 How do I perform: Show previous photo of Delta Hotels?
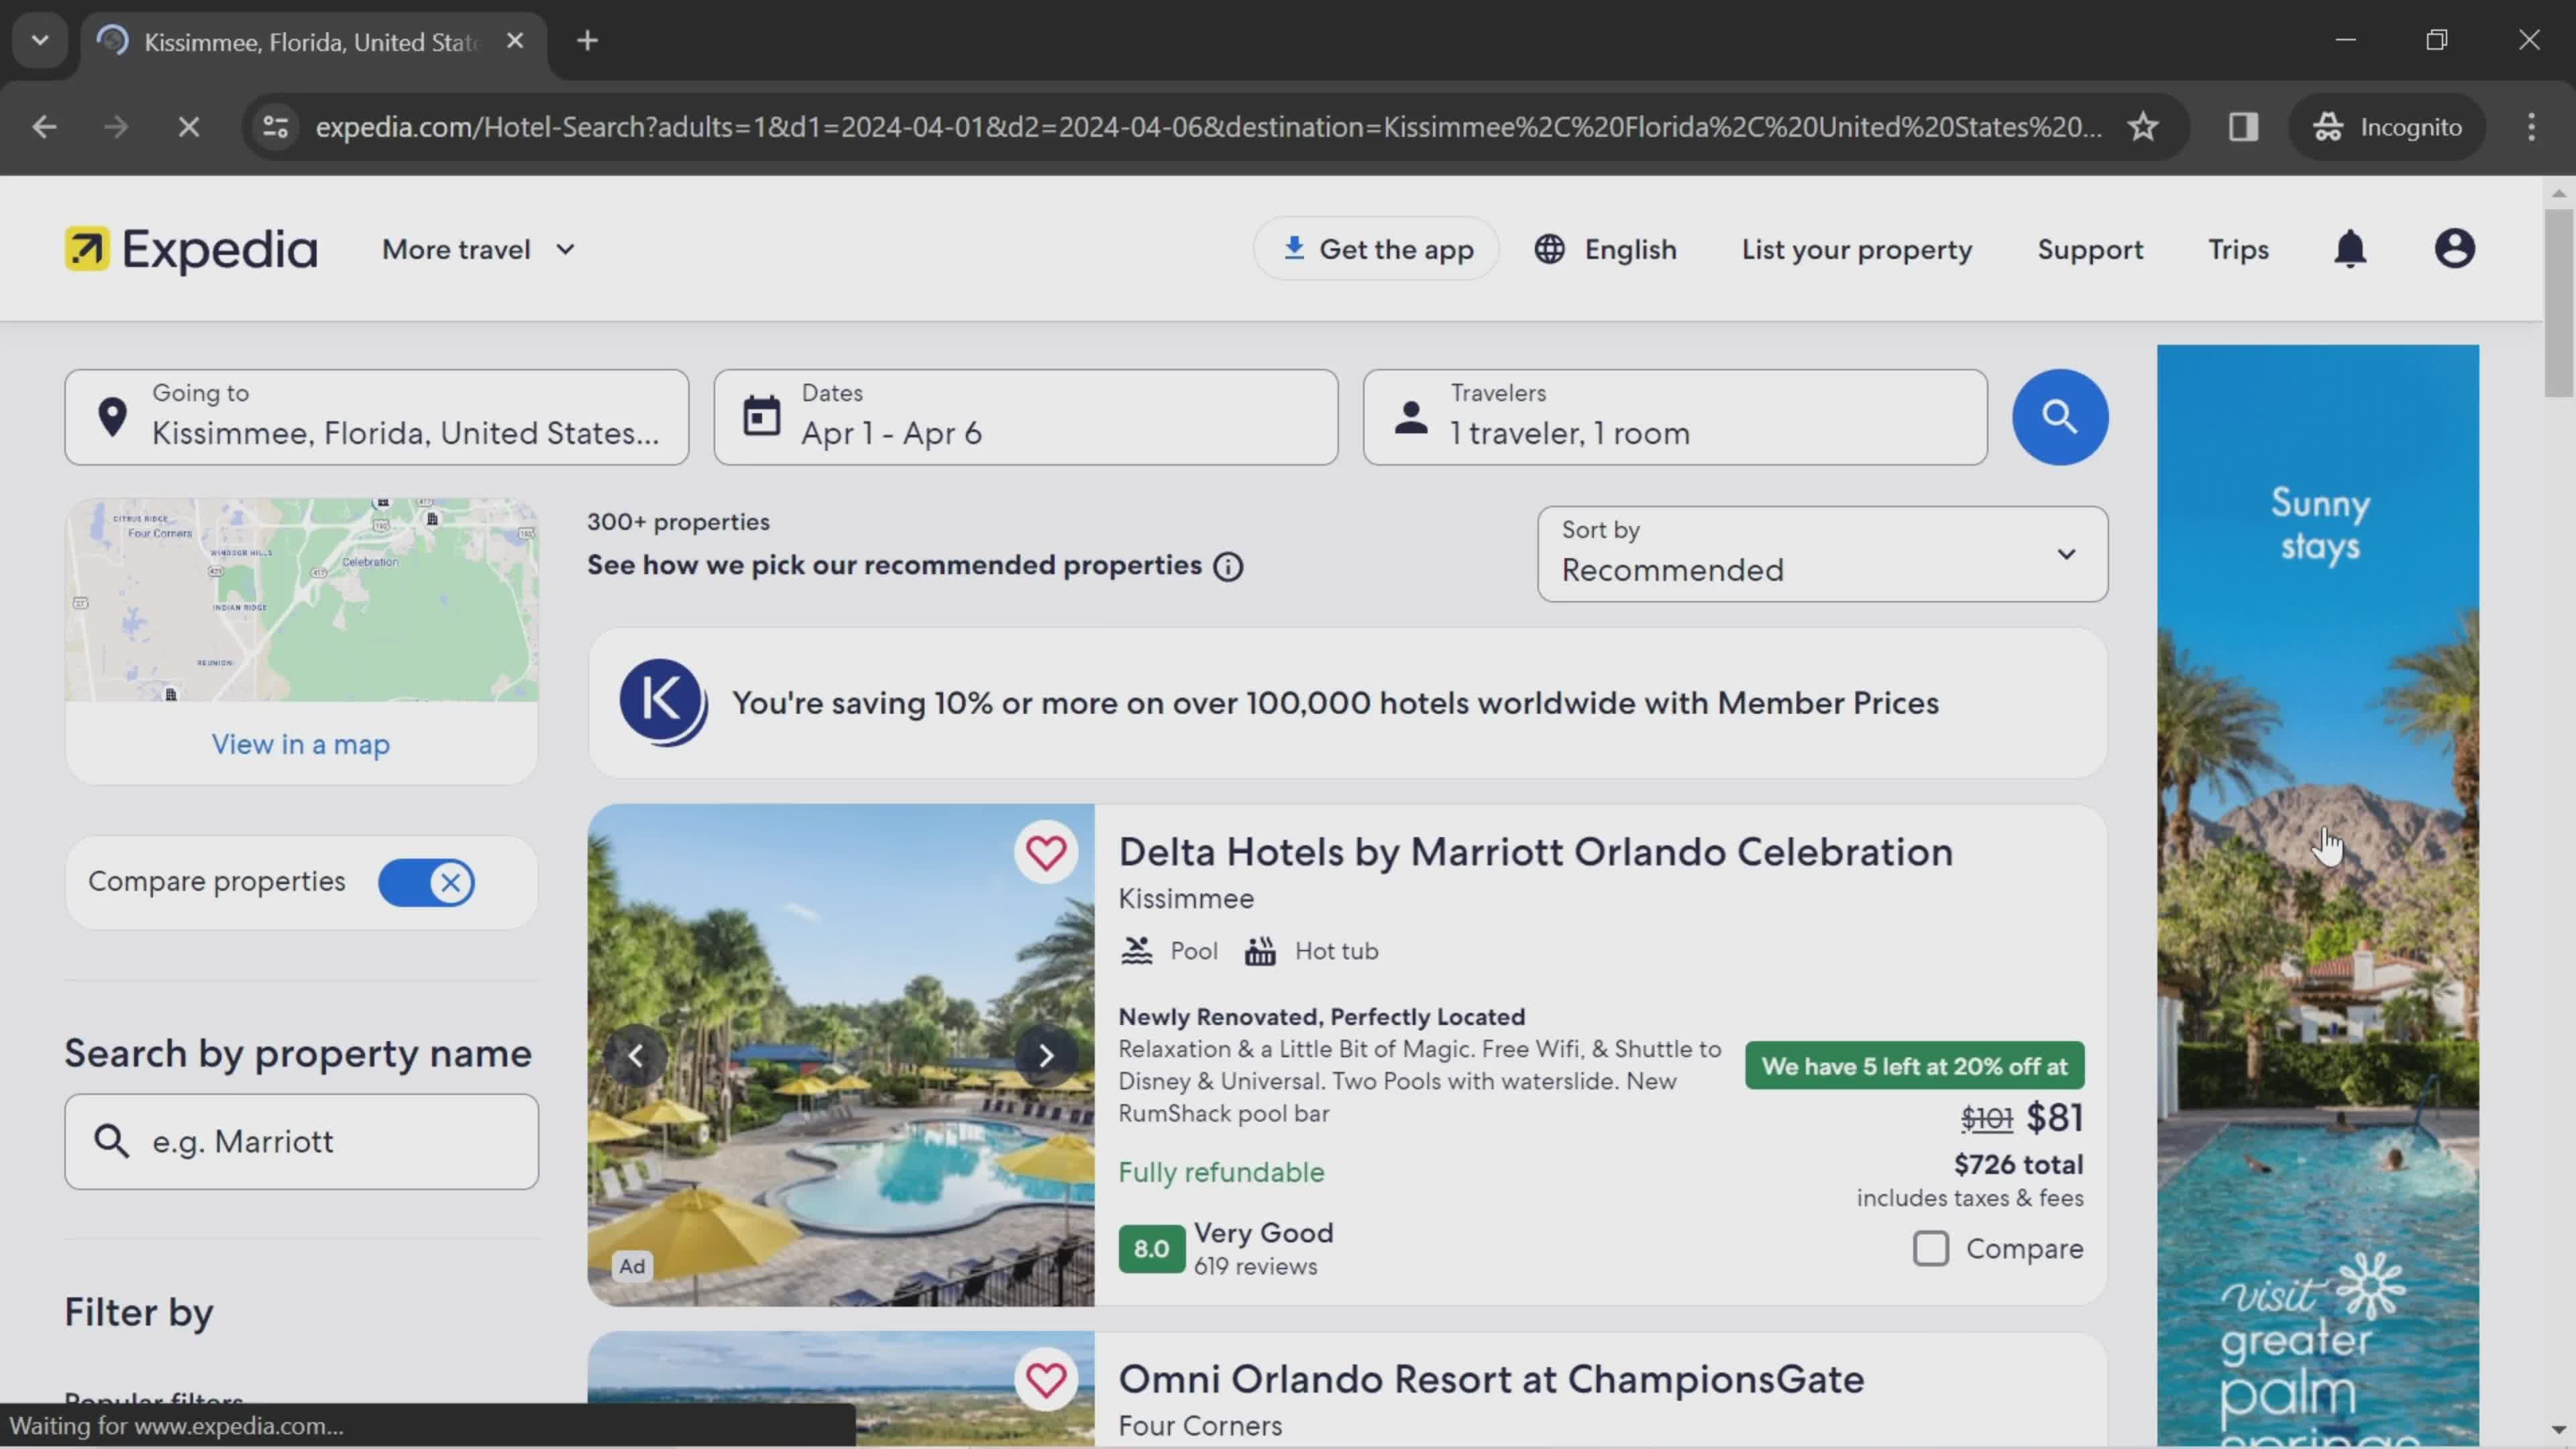636,1056
